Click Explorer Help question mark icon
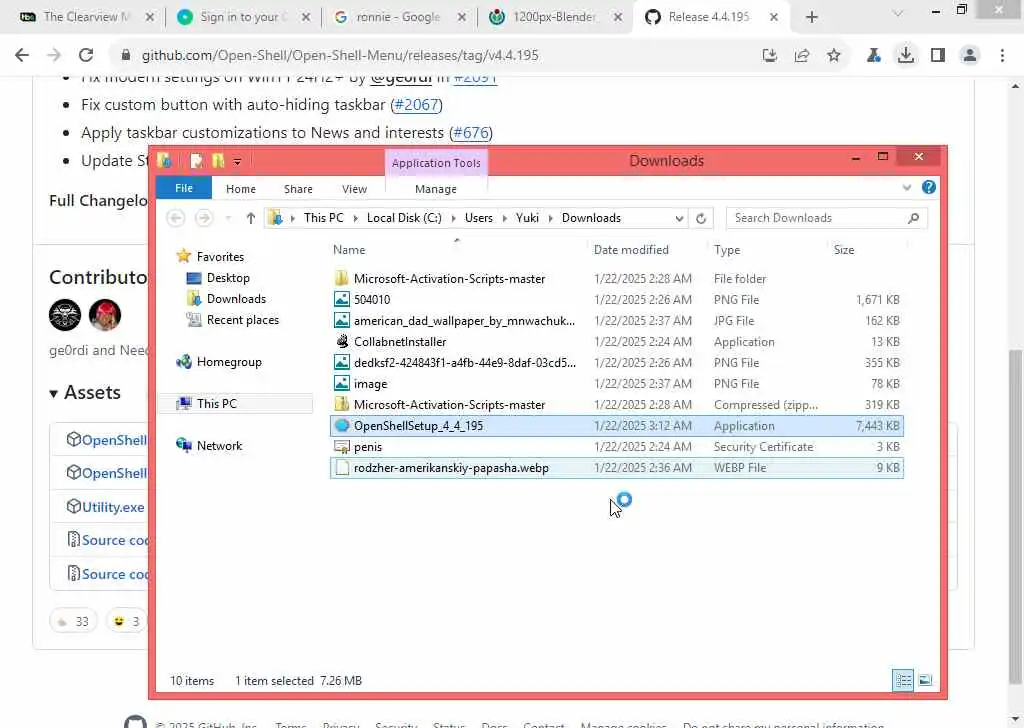 (x=928, y=187)
